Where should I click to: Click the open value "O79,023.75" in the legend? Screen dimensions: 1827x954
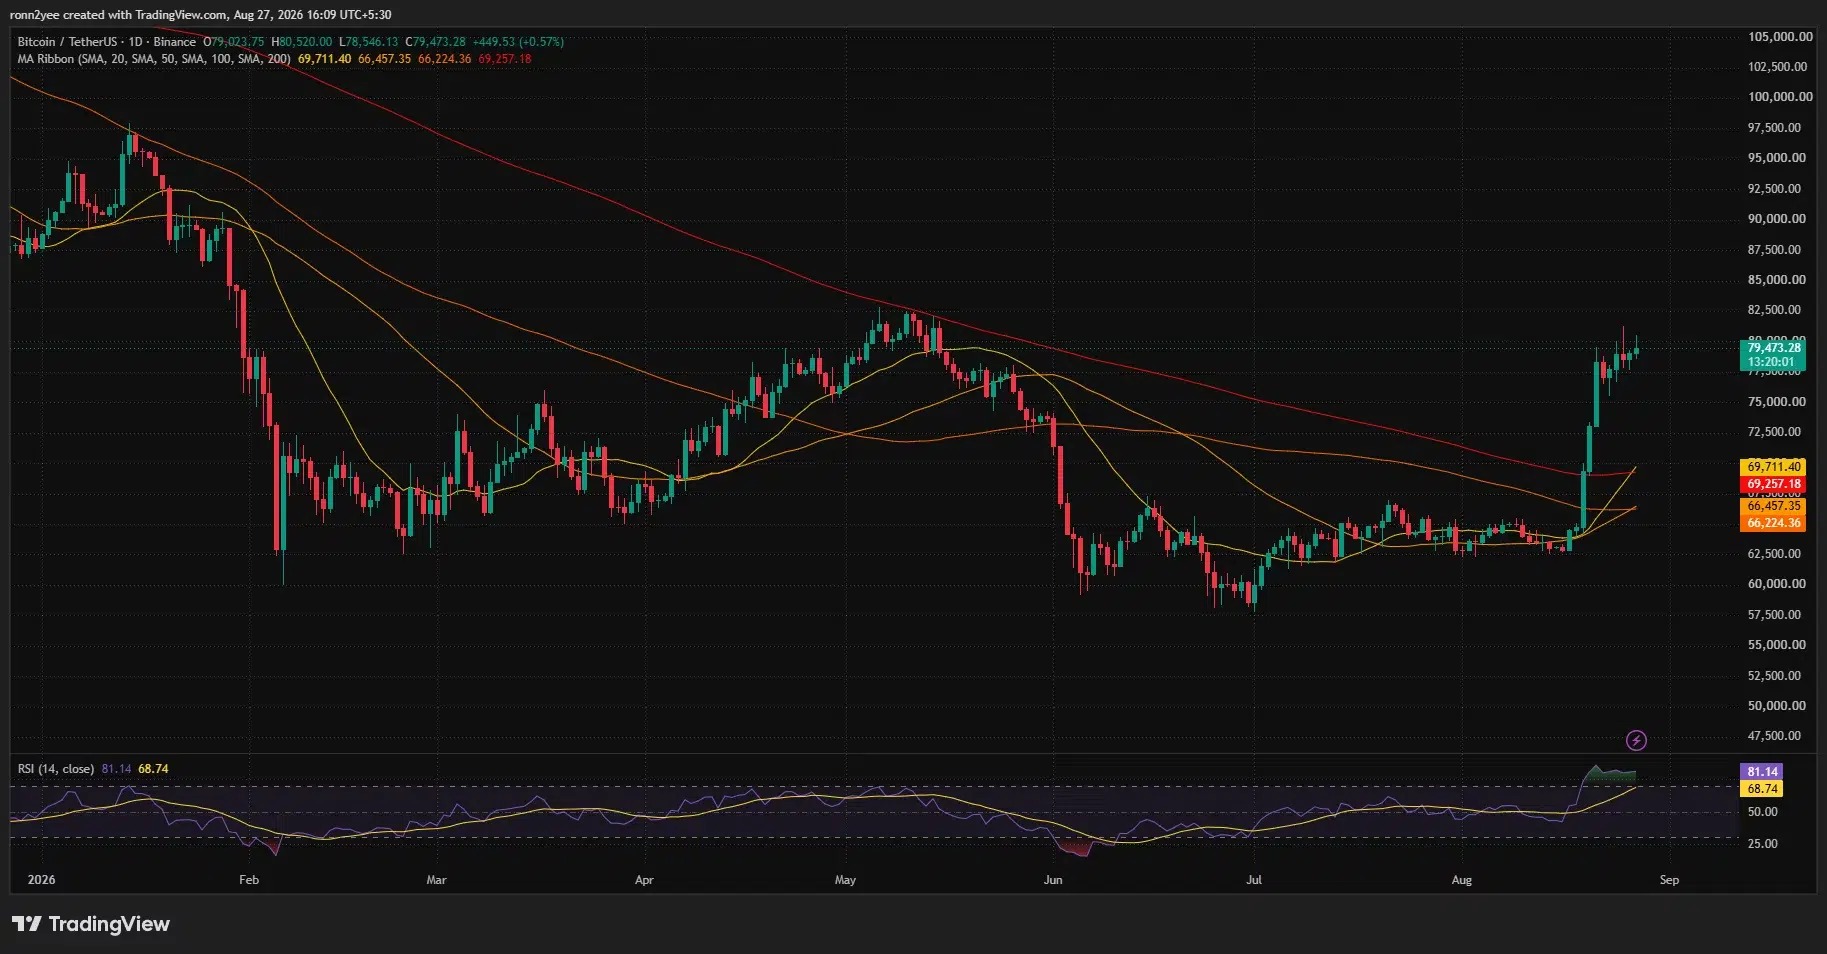click(234, 42)
